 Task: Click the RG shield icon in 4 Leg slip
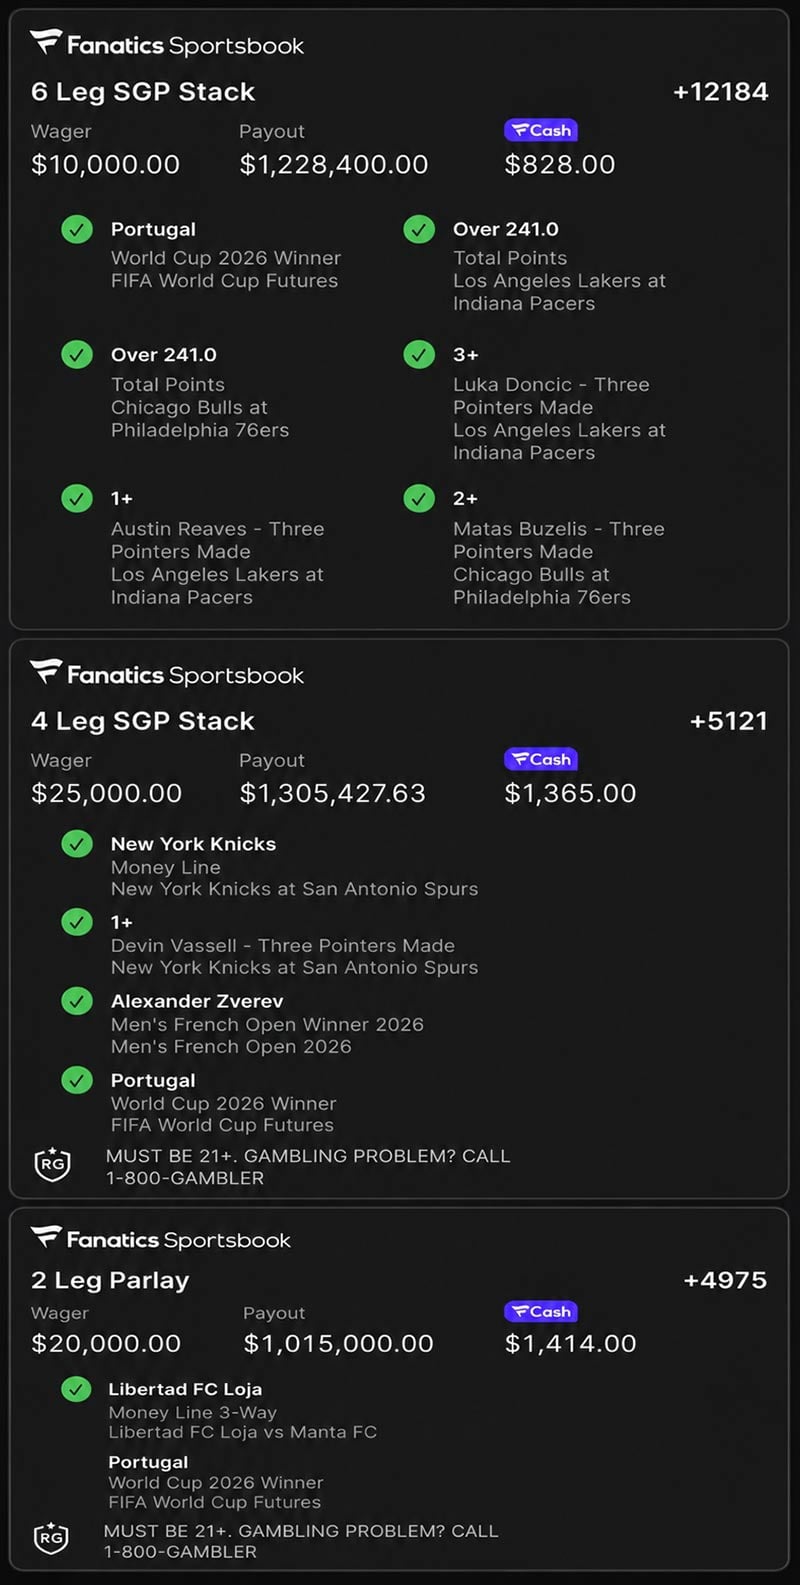click(x=52, y=1165)
